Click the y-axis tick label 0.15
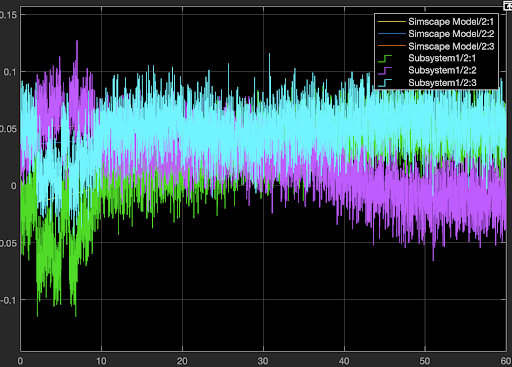Screen dimensions: 512x367 [8, 15]
